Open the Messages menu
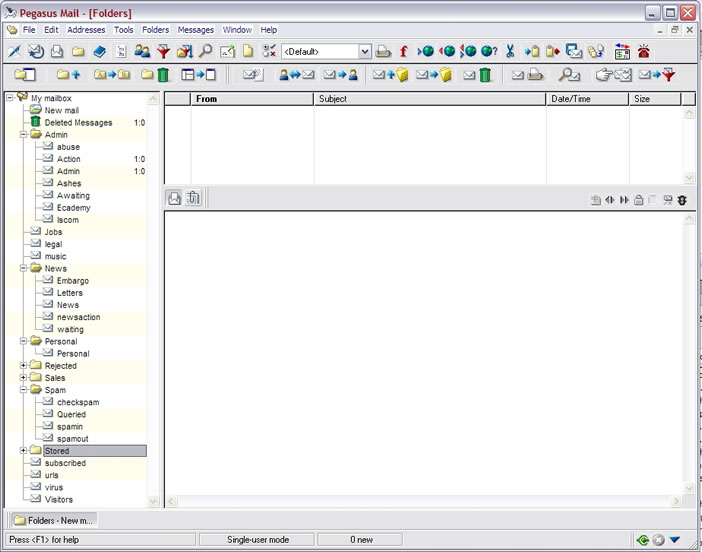The image size is (702, 552). click(196, 30)
